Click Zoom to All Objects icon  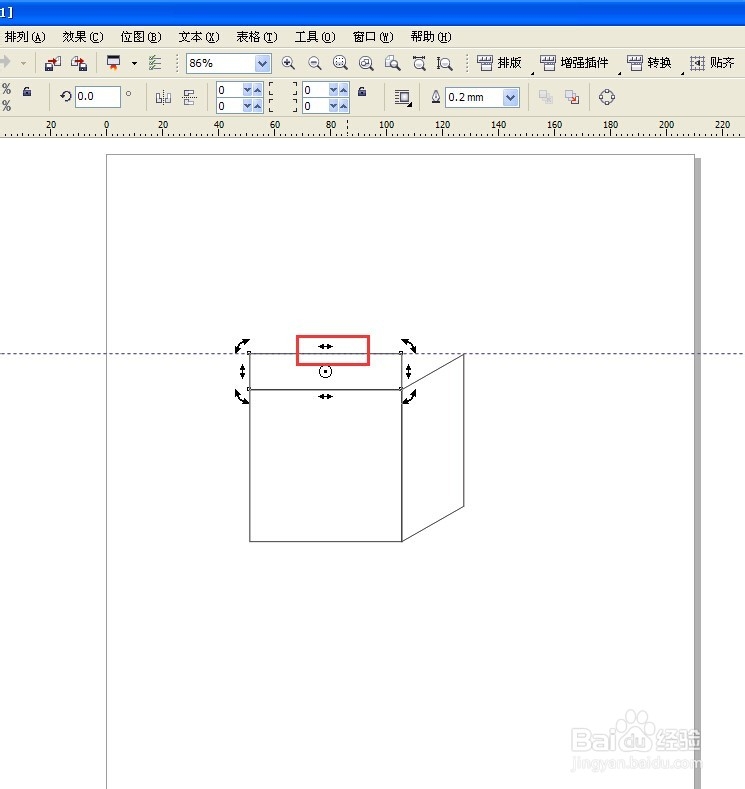(x=366, y=63)
